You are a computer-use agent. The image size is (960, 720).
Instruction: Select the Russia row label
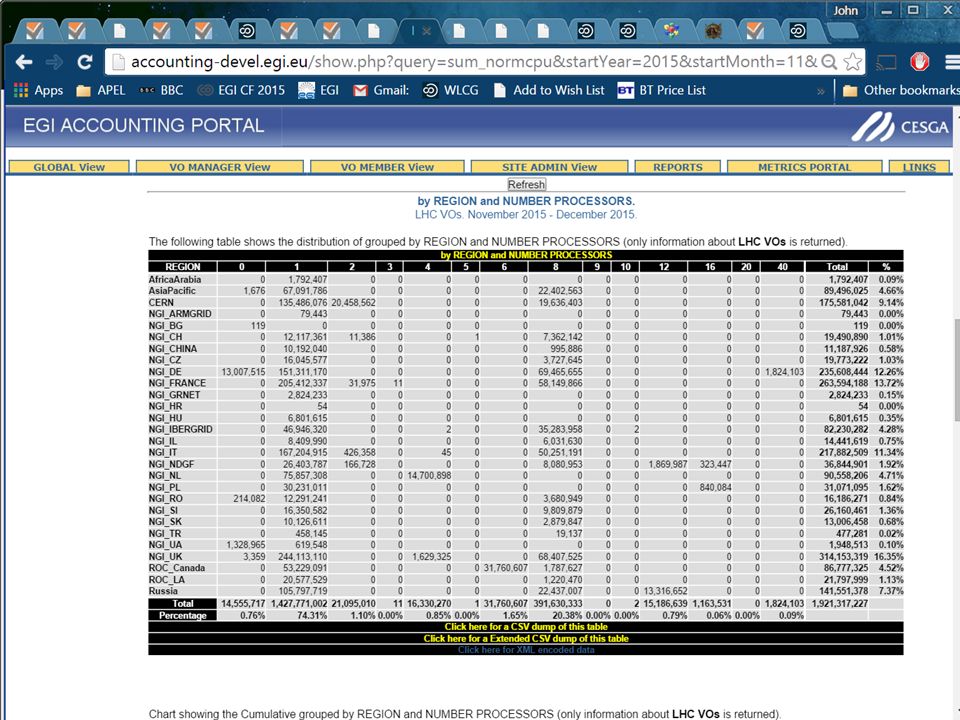pyautogui.click(x=163, y=591)
